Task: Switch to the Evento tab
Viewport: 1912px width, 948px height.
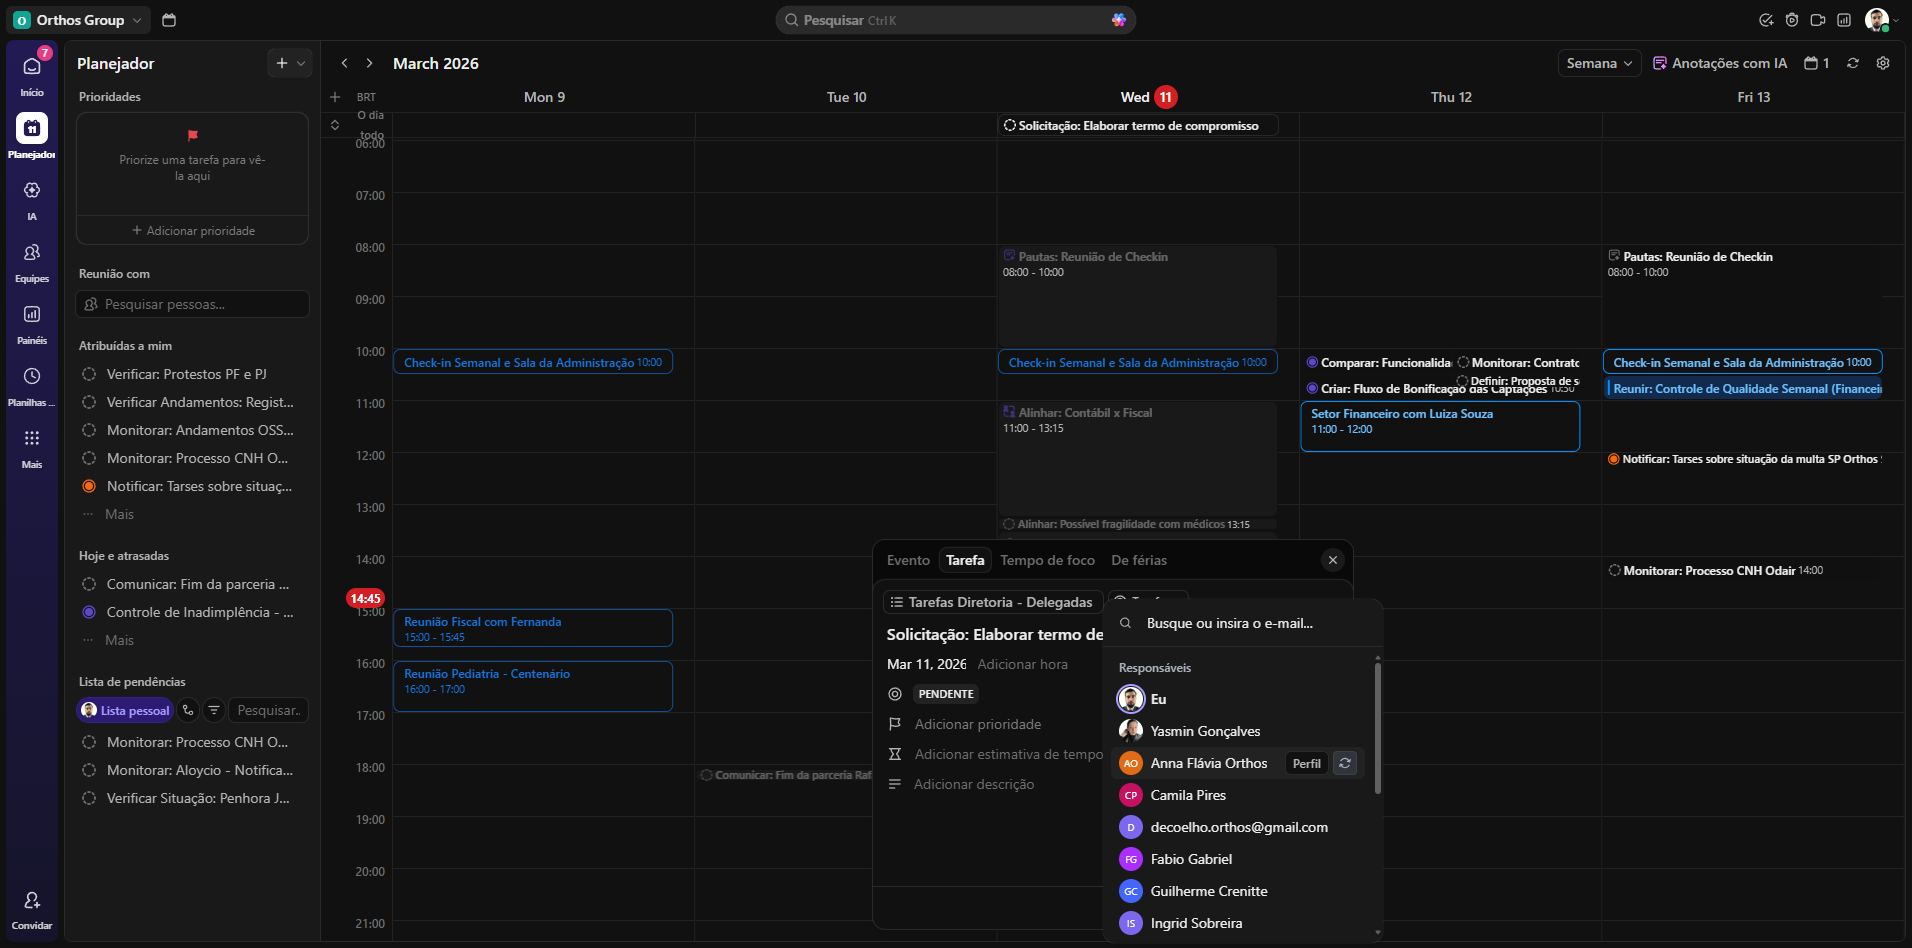Action: coord(908,560)
